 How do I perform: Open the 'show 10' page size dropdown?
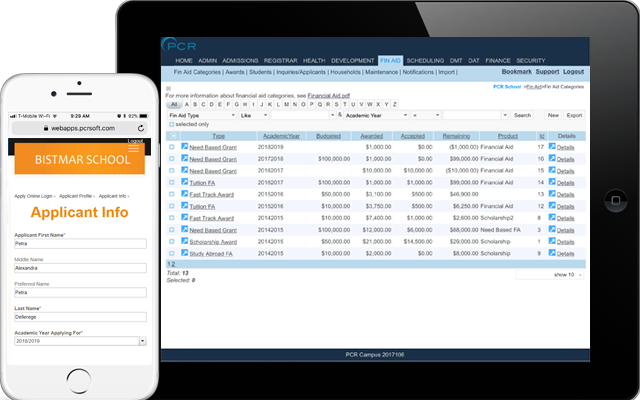tap(549, 275)
